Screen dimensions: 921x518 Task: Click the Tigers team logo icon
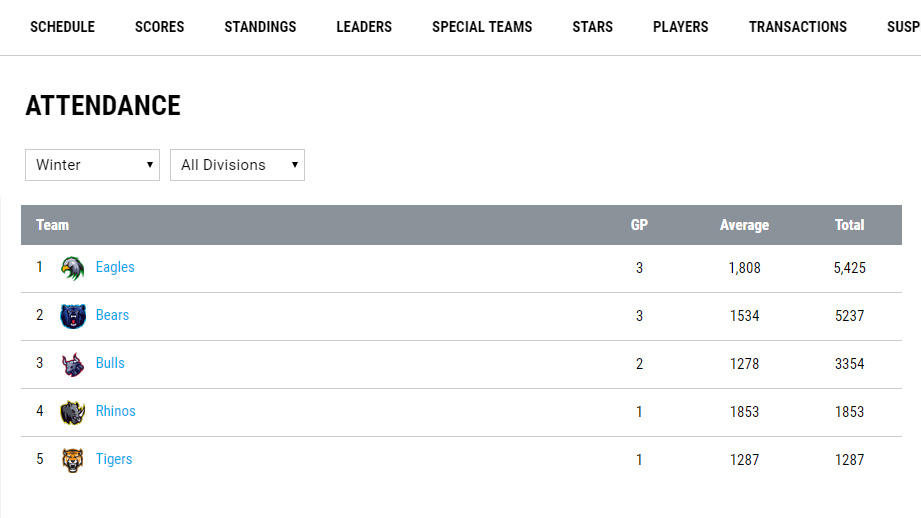73,460
